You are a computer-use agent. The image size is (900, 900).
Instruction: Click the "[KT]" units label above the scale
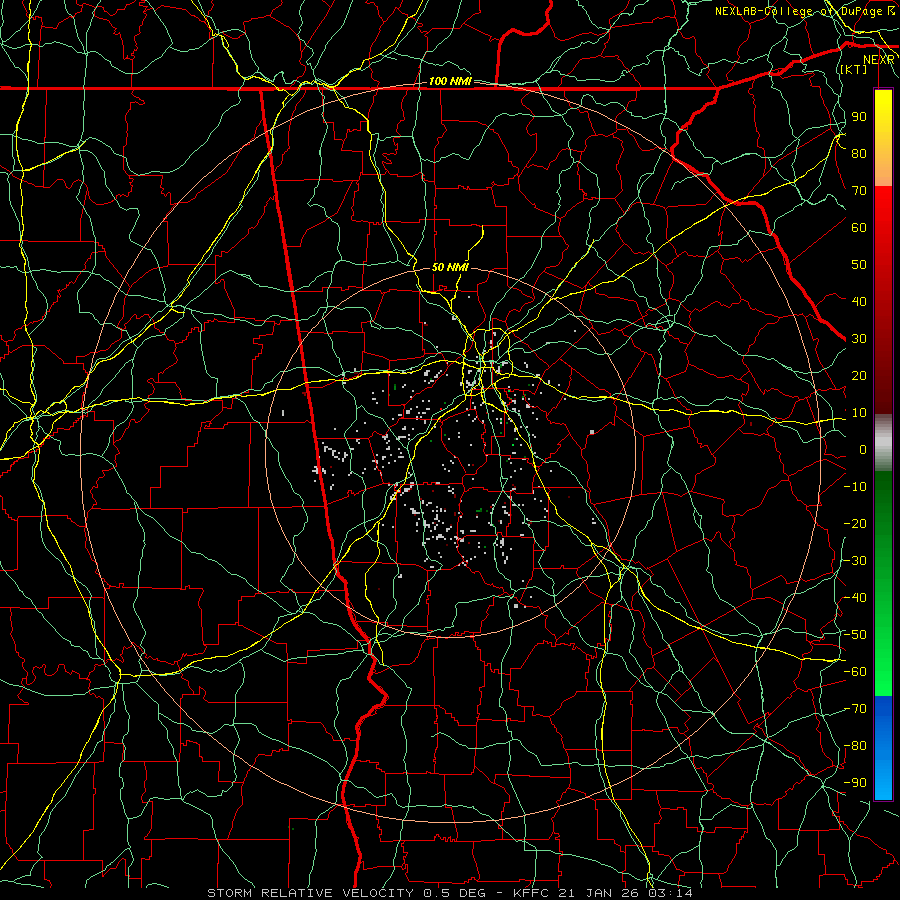853,69
